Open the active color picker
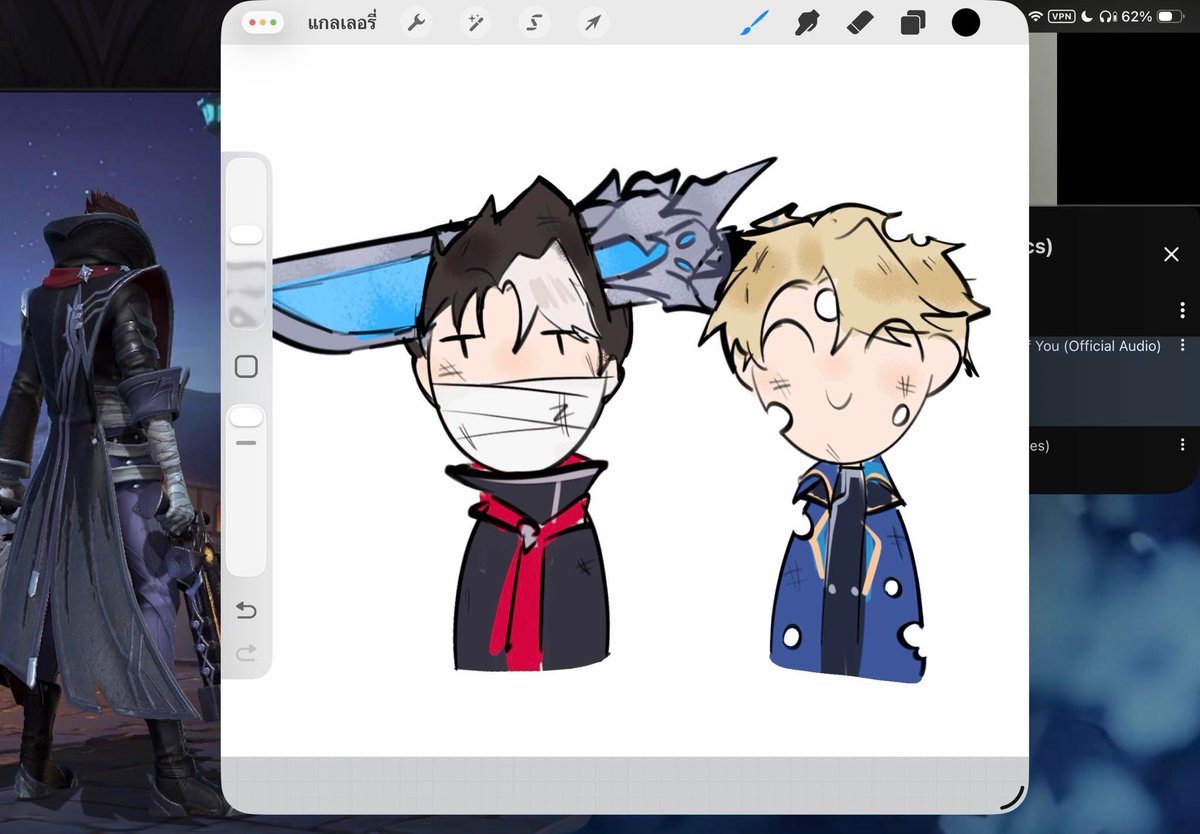Image resolution: width=1200 pixels, height=834 pixels. tap(964, 22)
